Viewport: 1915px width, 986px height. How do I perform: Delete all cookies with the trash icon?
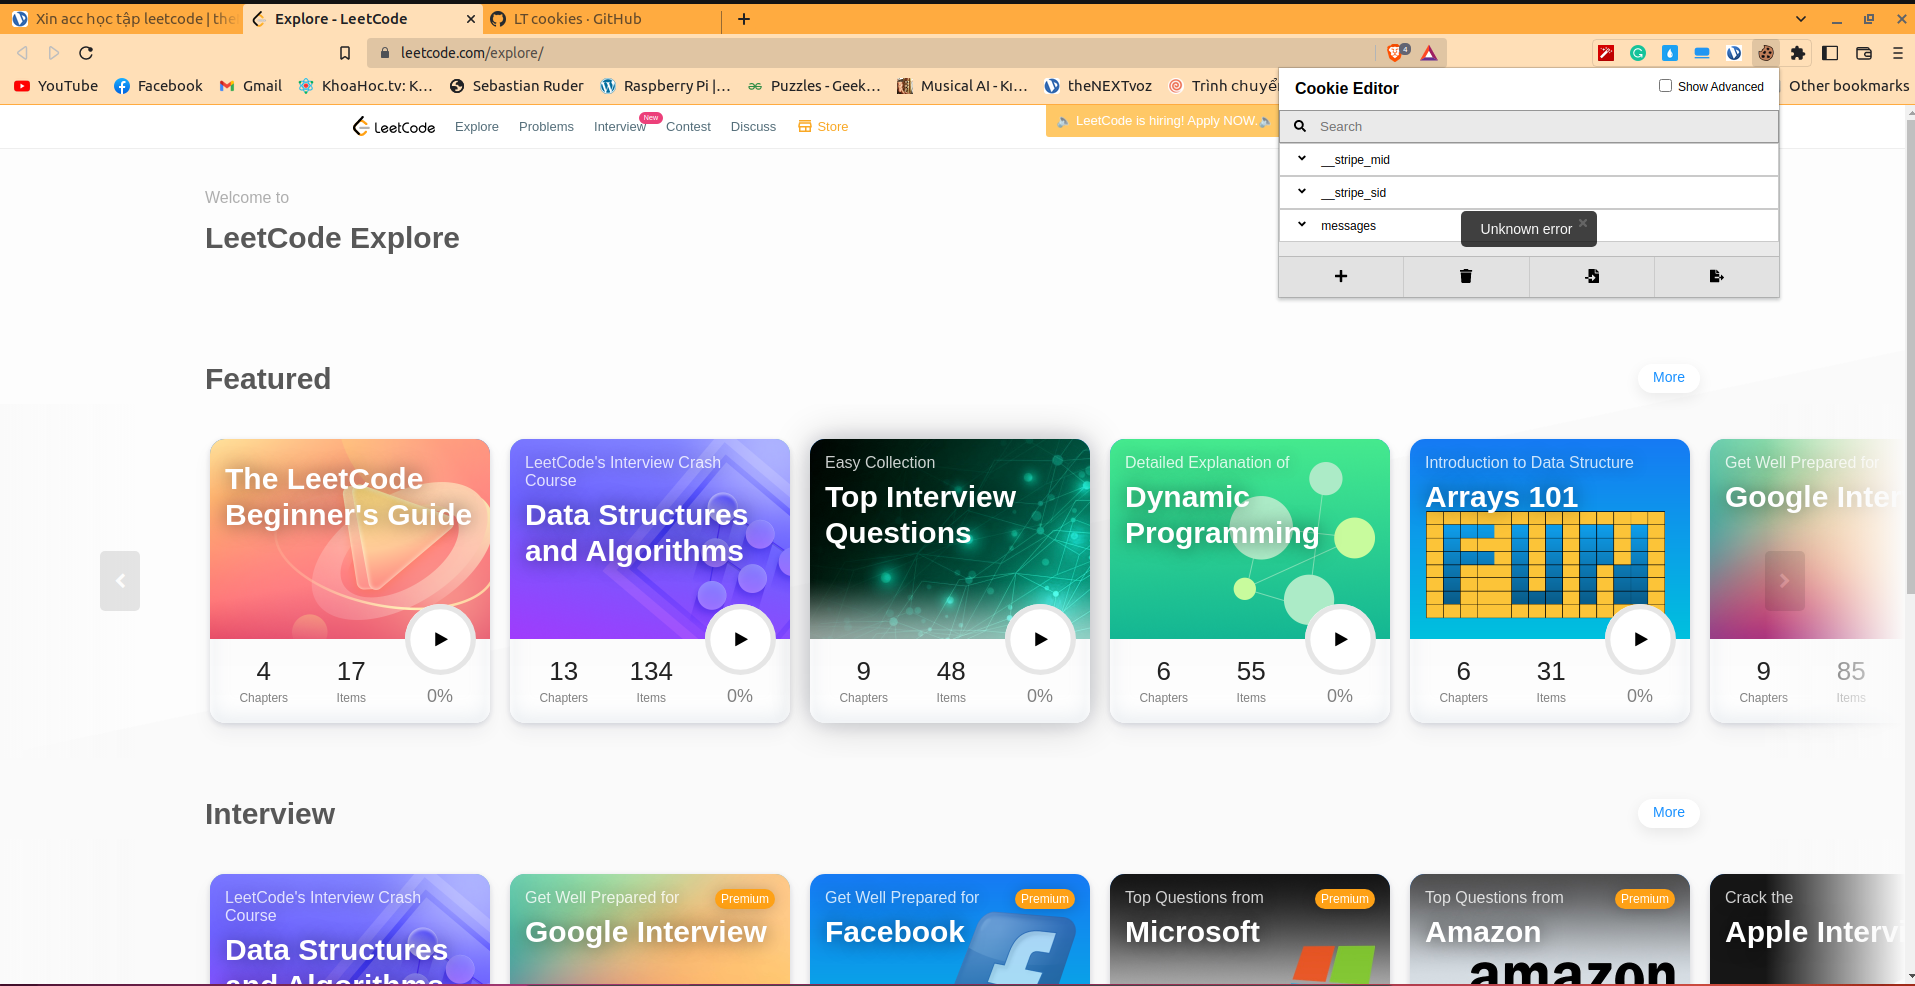(x=1466, y=276)
